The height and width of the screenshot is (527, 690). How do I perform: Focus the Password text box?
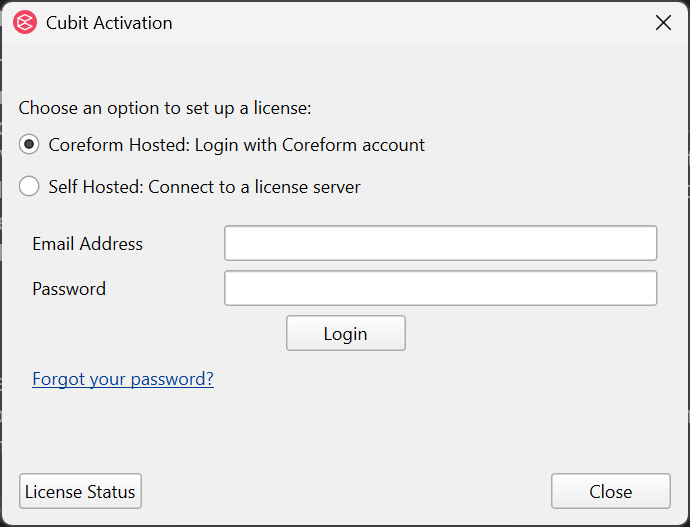[x=440, y=288]
